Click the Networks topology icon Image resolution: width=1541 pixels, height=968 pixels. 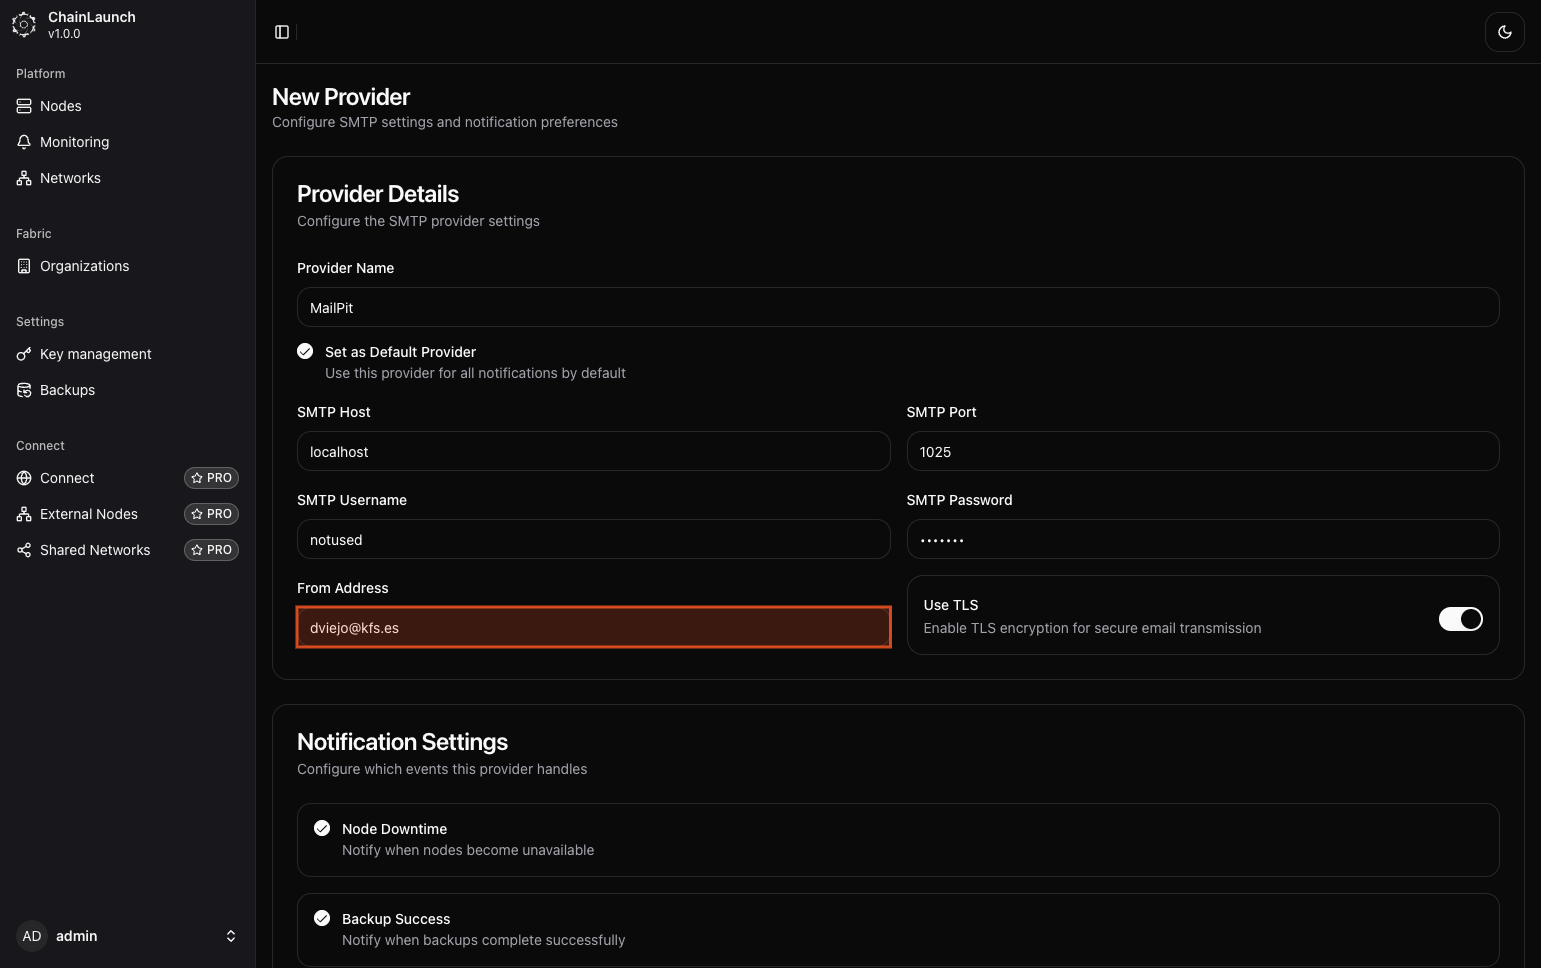click(24, 178)
